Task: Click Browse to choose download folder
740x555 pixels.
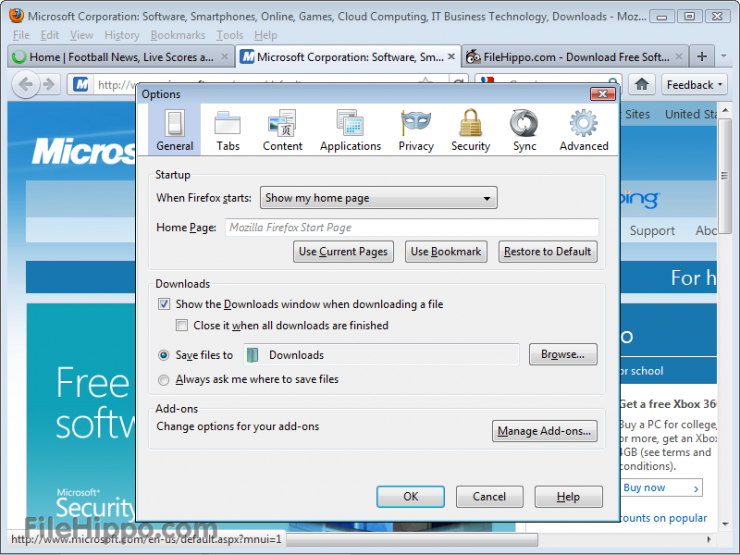Action: (x=562, y=354)
